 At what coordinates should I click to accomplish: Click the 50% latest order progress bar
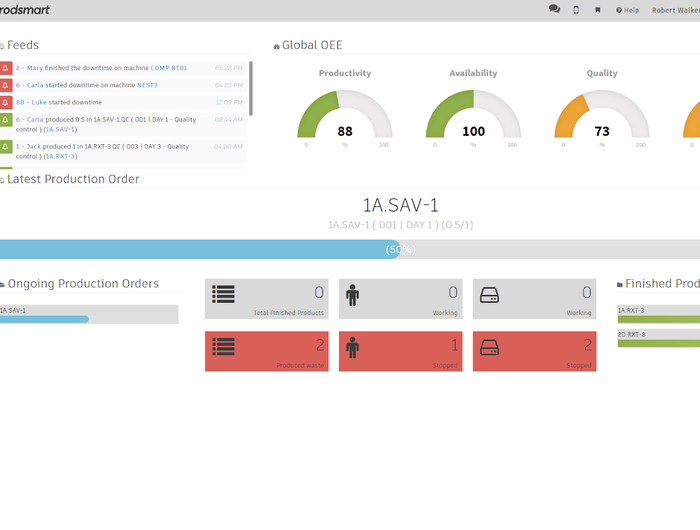point(350,249)
